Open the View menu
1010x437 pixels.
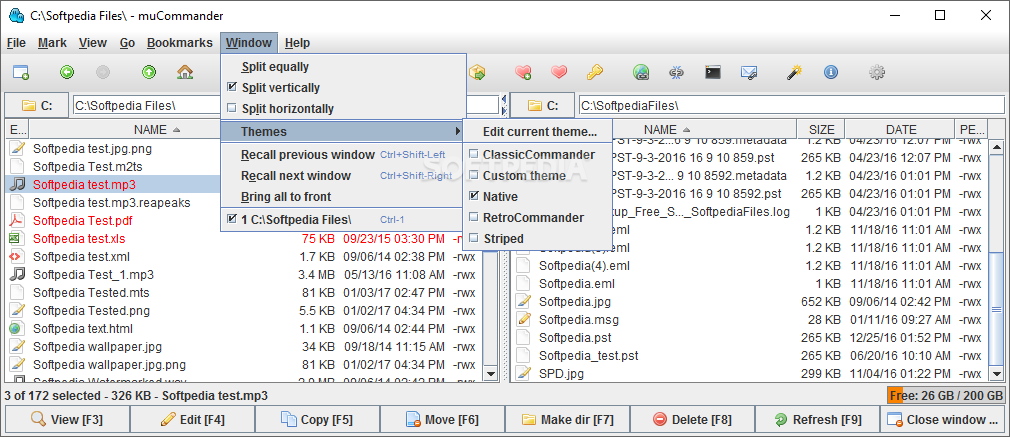click(x=93, y=43)
